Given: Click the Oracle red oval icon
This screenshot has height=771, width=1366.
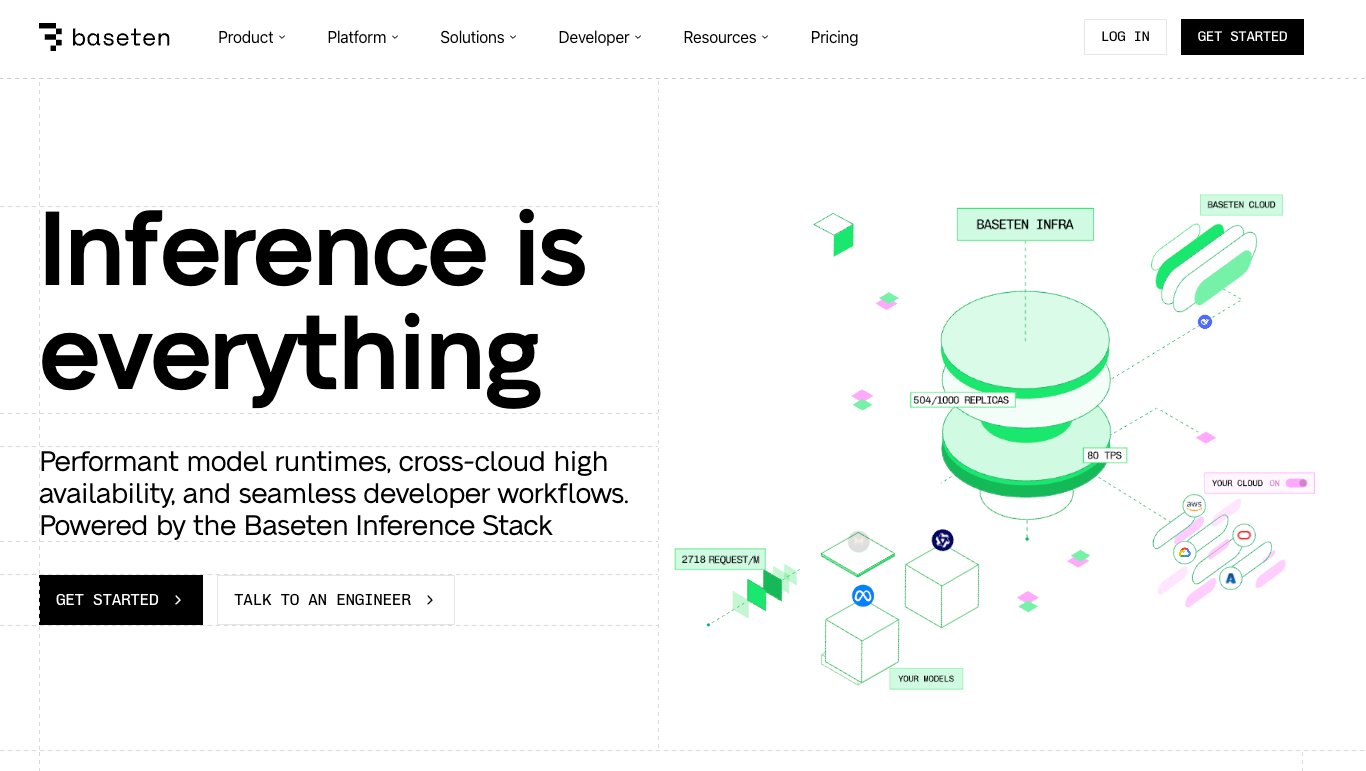Looking at the screenshot, I should point(1243,535).
